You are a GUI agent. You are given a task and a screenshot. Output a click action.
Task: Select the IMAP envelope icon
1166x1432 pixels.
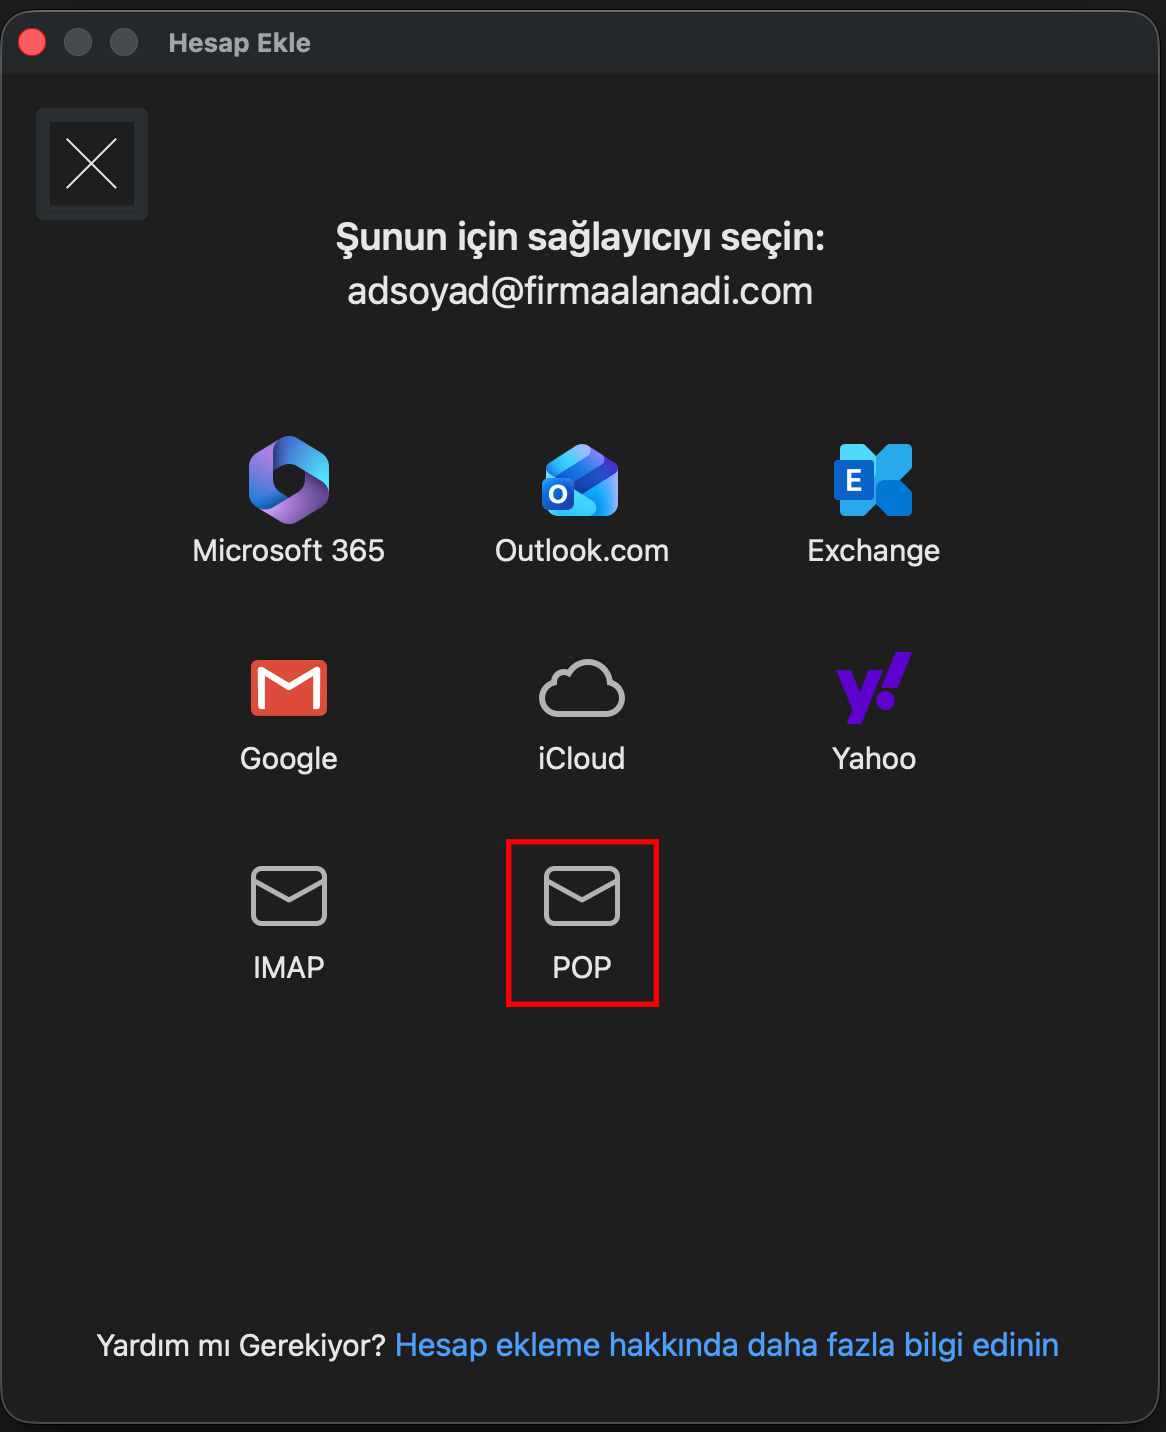click(288, 896)
